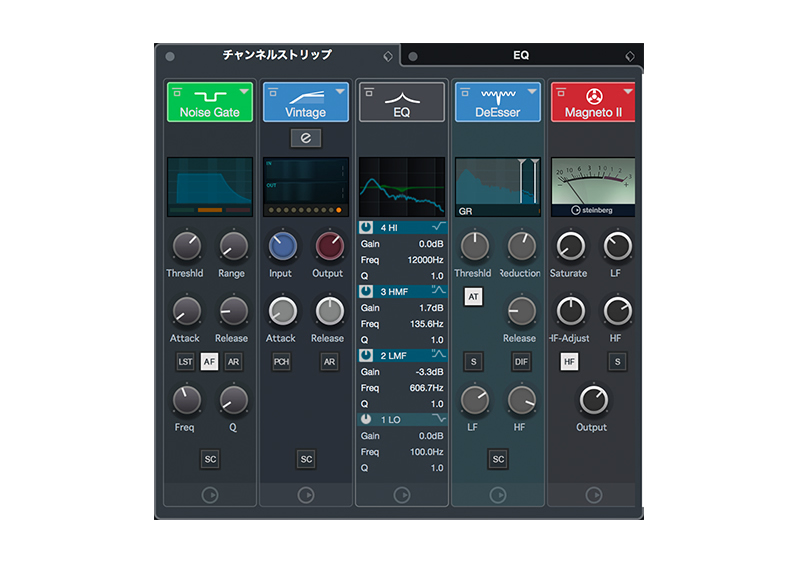800x561 pixels.
Task: Click the DeEsser GR spectrum display
Action: pyautogui.click(x=497, y=187)
